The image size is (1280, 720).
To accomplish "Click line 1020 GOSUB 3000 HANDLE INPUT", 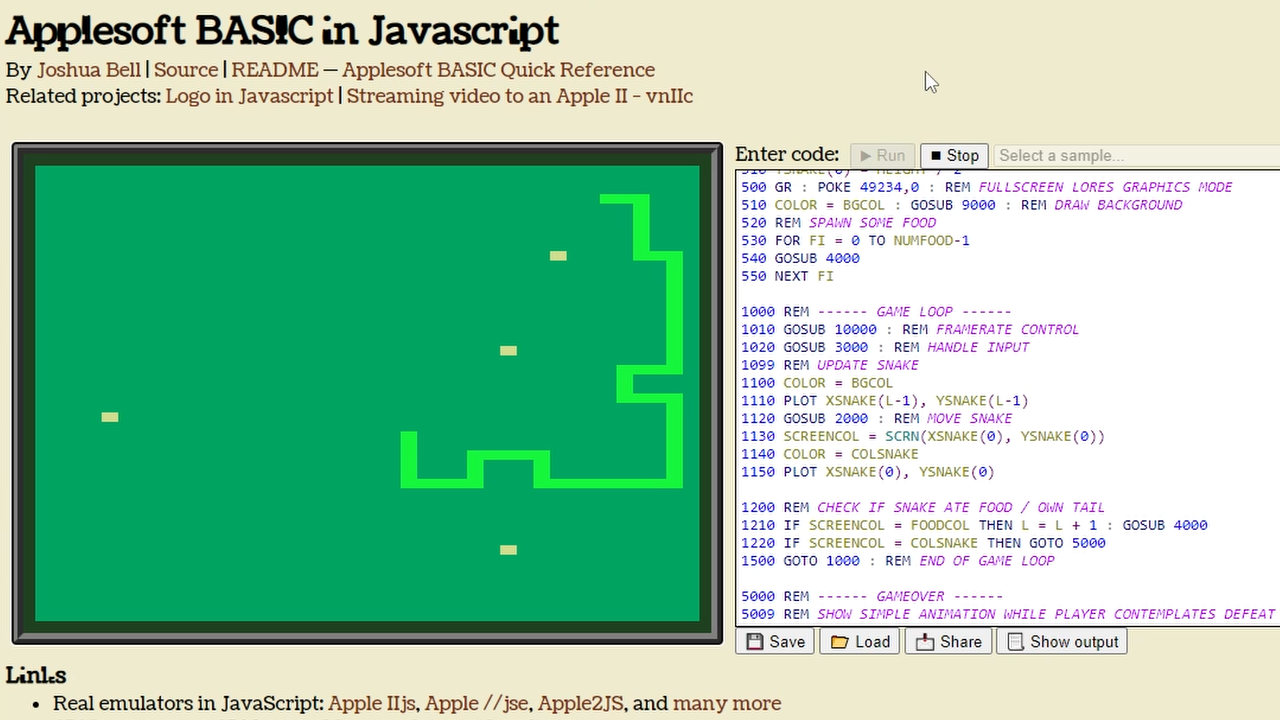I will point(885,347).
